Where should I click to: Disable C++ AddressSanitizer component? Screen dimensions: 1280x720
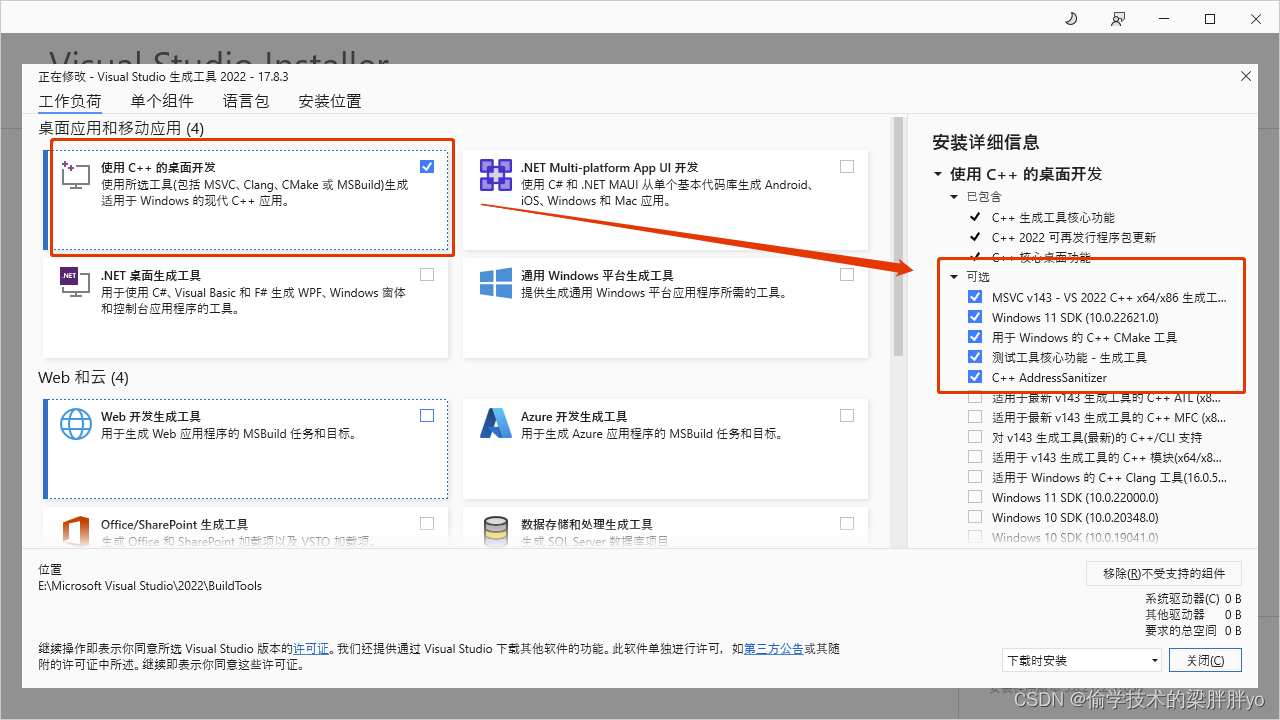(974, 377)
